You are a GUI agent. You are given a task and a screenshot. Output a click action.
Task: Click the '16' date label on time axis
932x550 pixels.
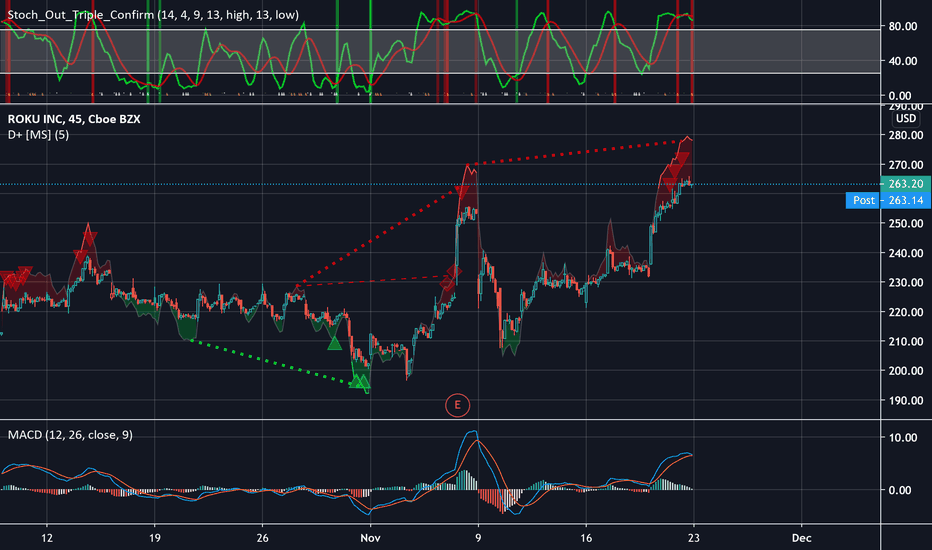(586, 538)
